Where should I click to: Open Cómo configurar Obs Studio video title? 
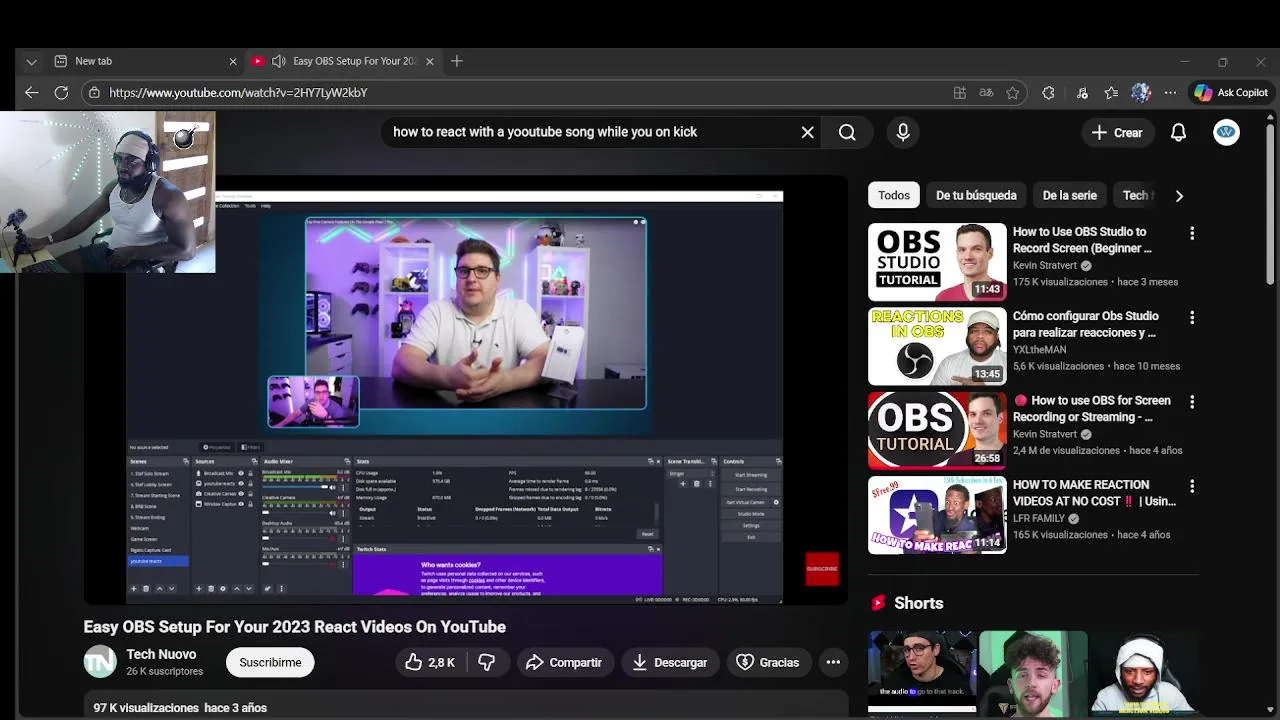1086,324
